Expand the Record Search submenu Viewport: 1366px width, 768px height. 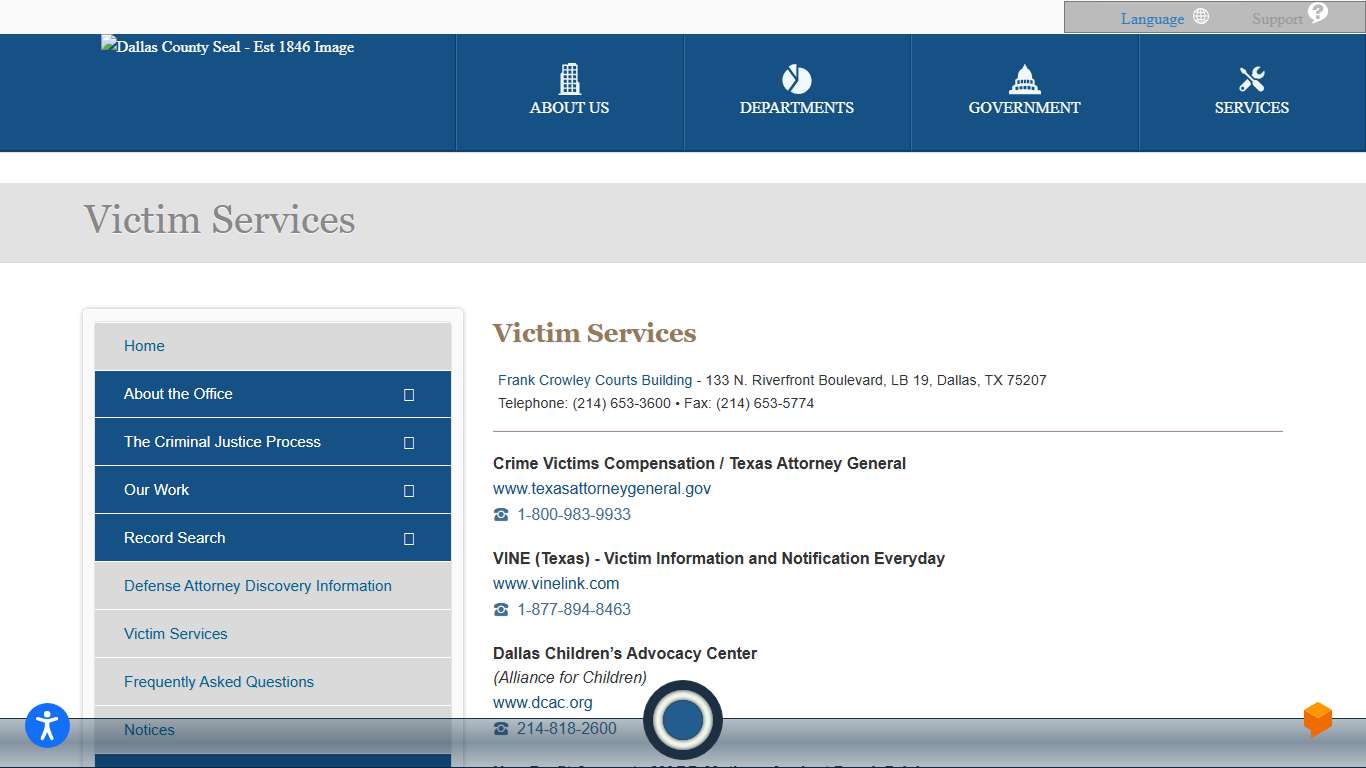click(x=408, y=538)
